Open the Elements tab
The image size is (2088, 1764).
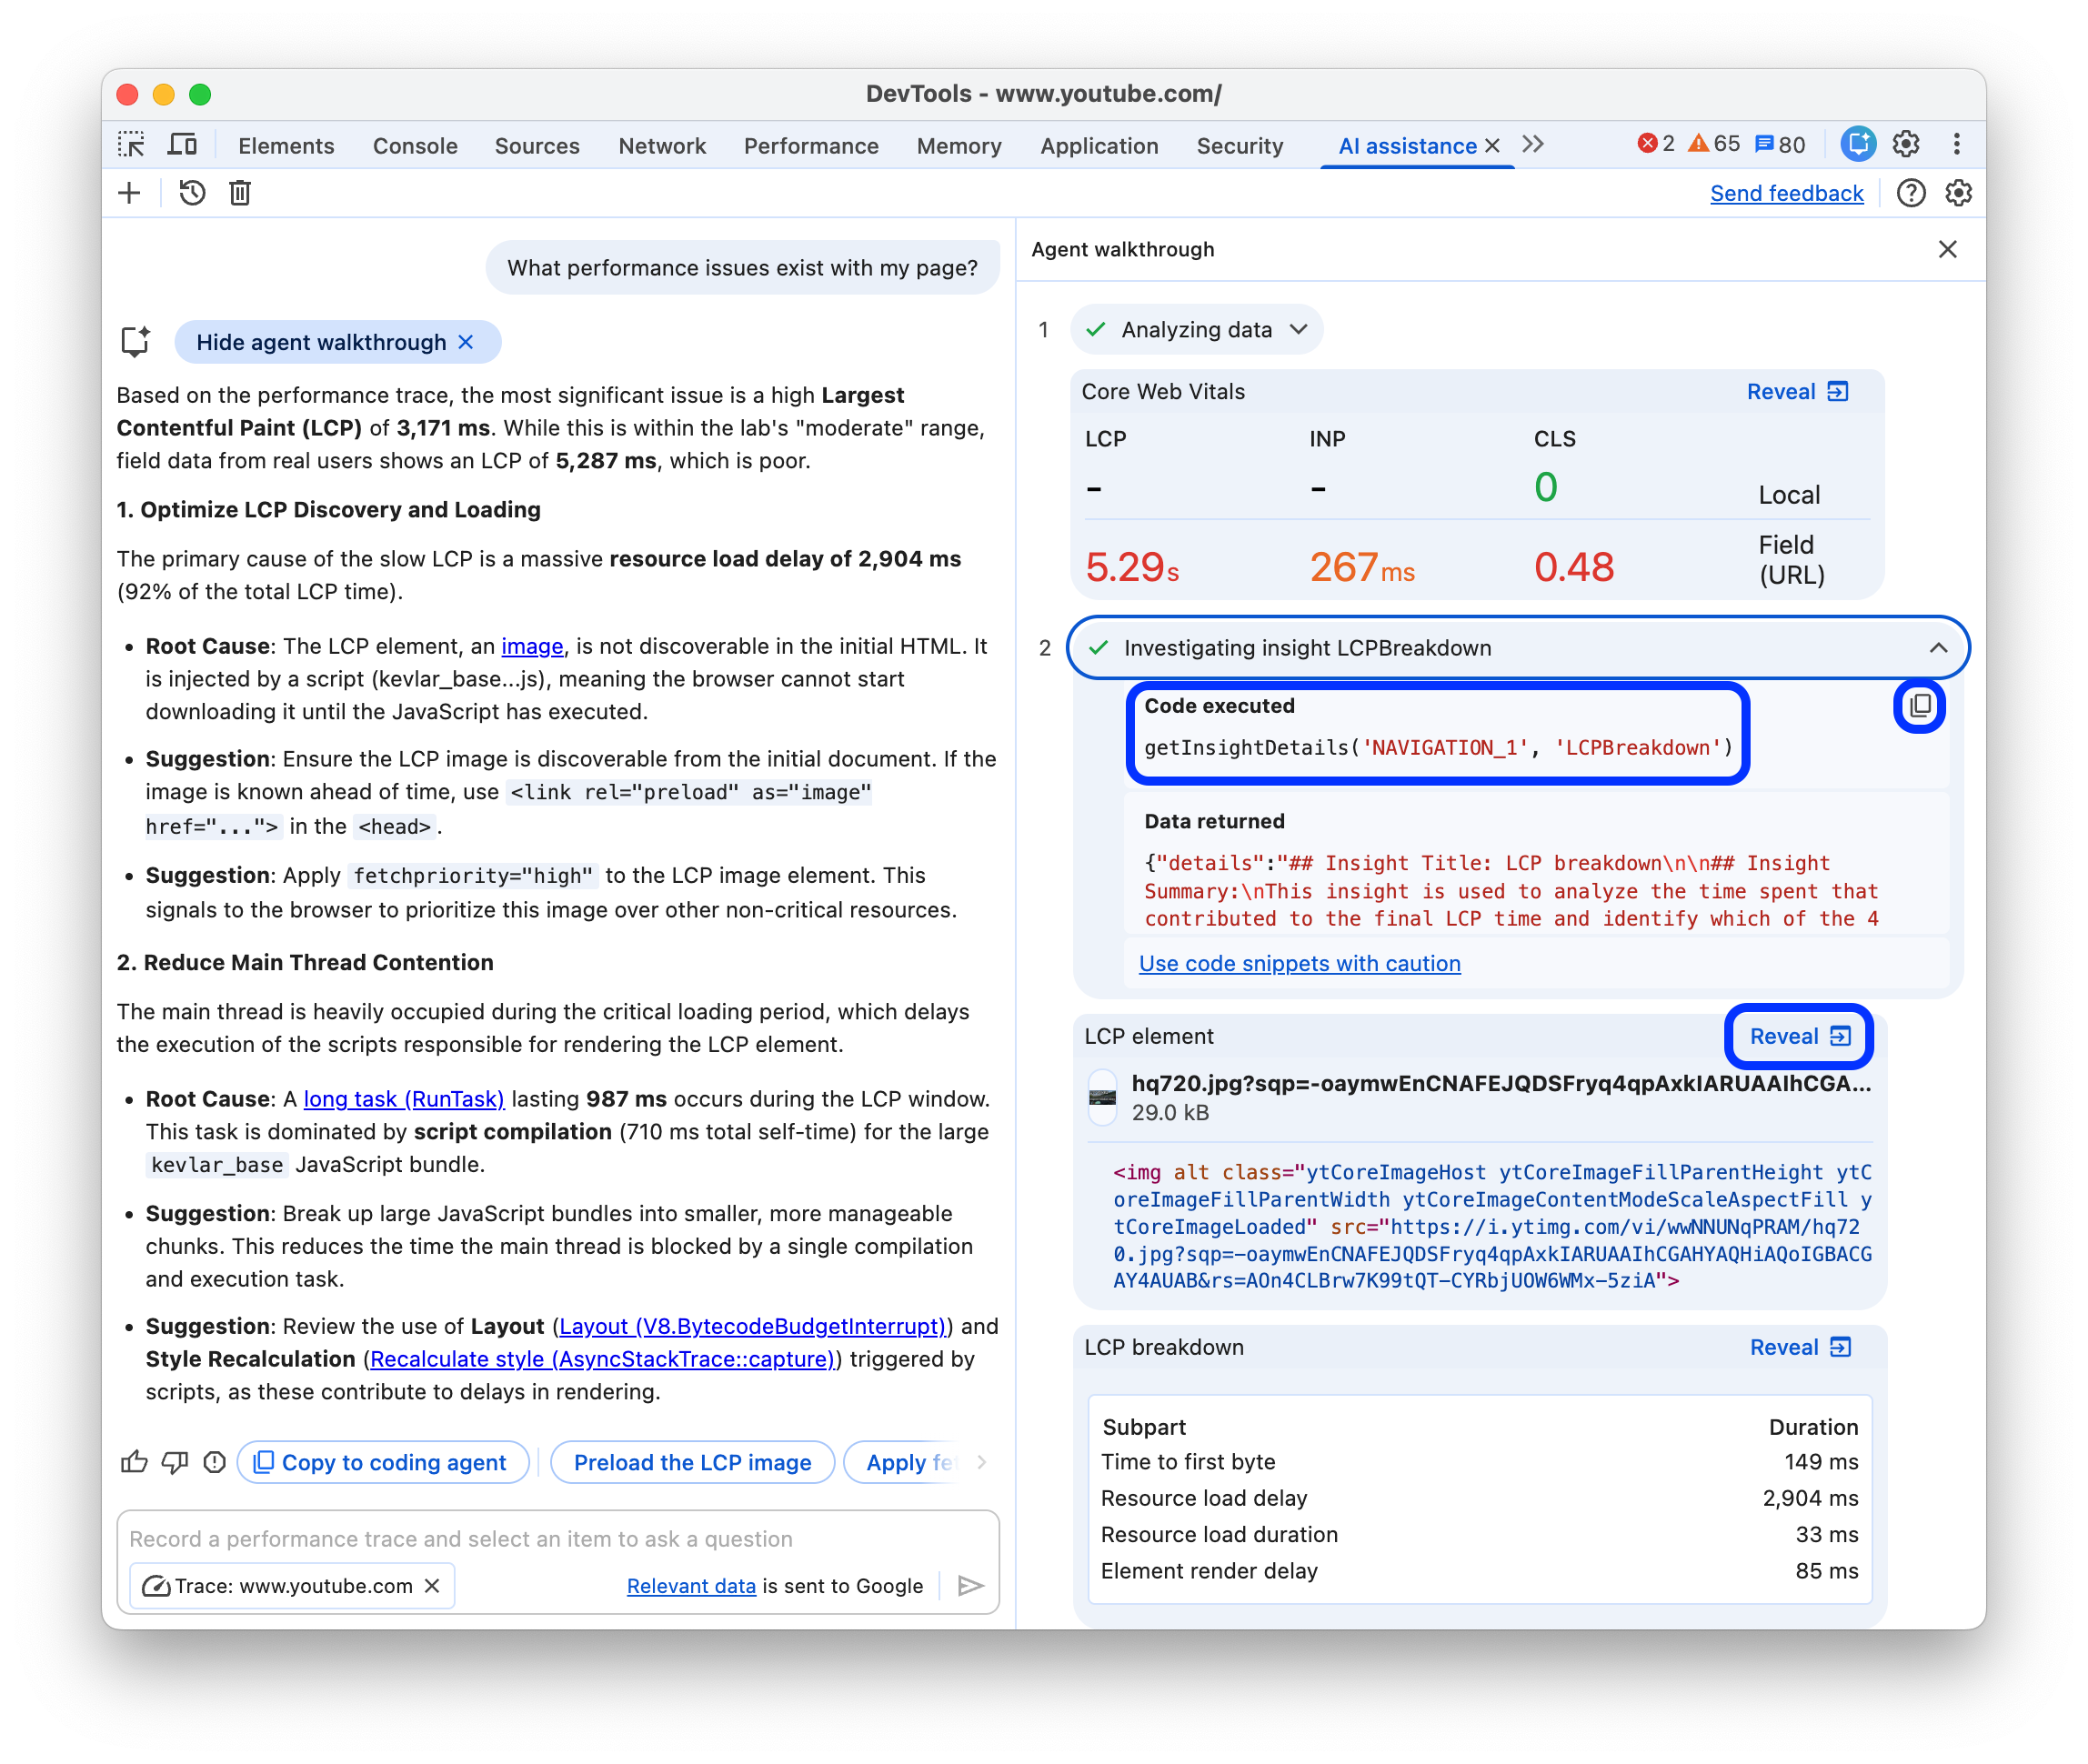coord(286,146)
